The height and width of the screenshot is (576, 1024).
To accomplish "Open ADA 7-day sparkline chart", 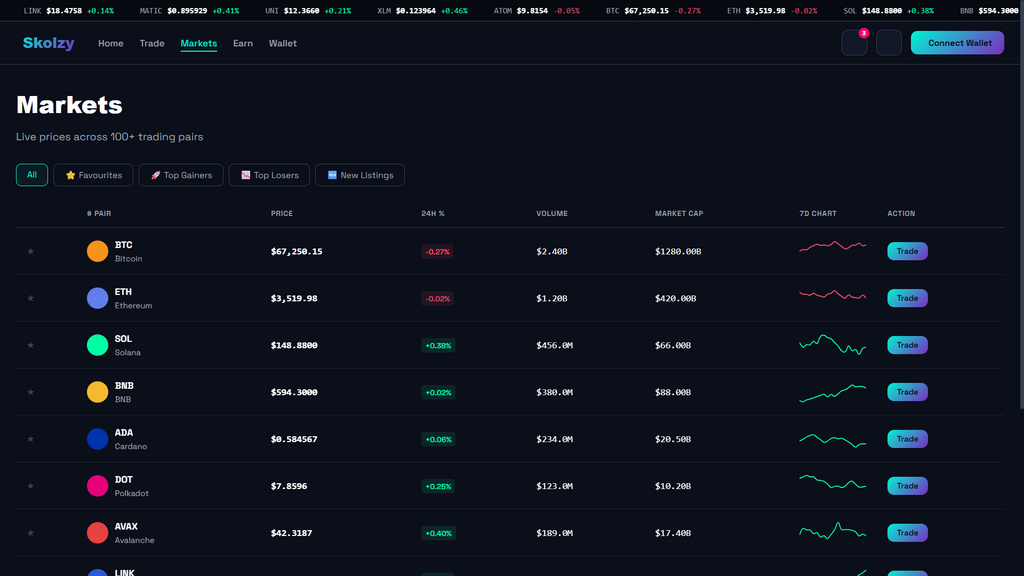I will coord(833,441).
